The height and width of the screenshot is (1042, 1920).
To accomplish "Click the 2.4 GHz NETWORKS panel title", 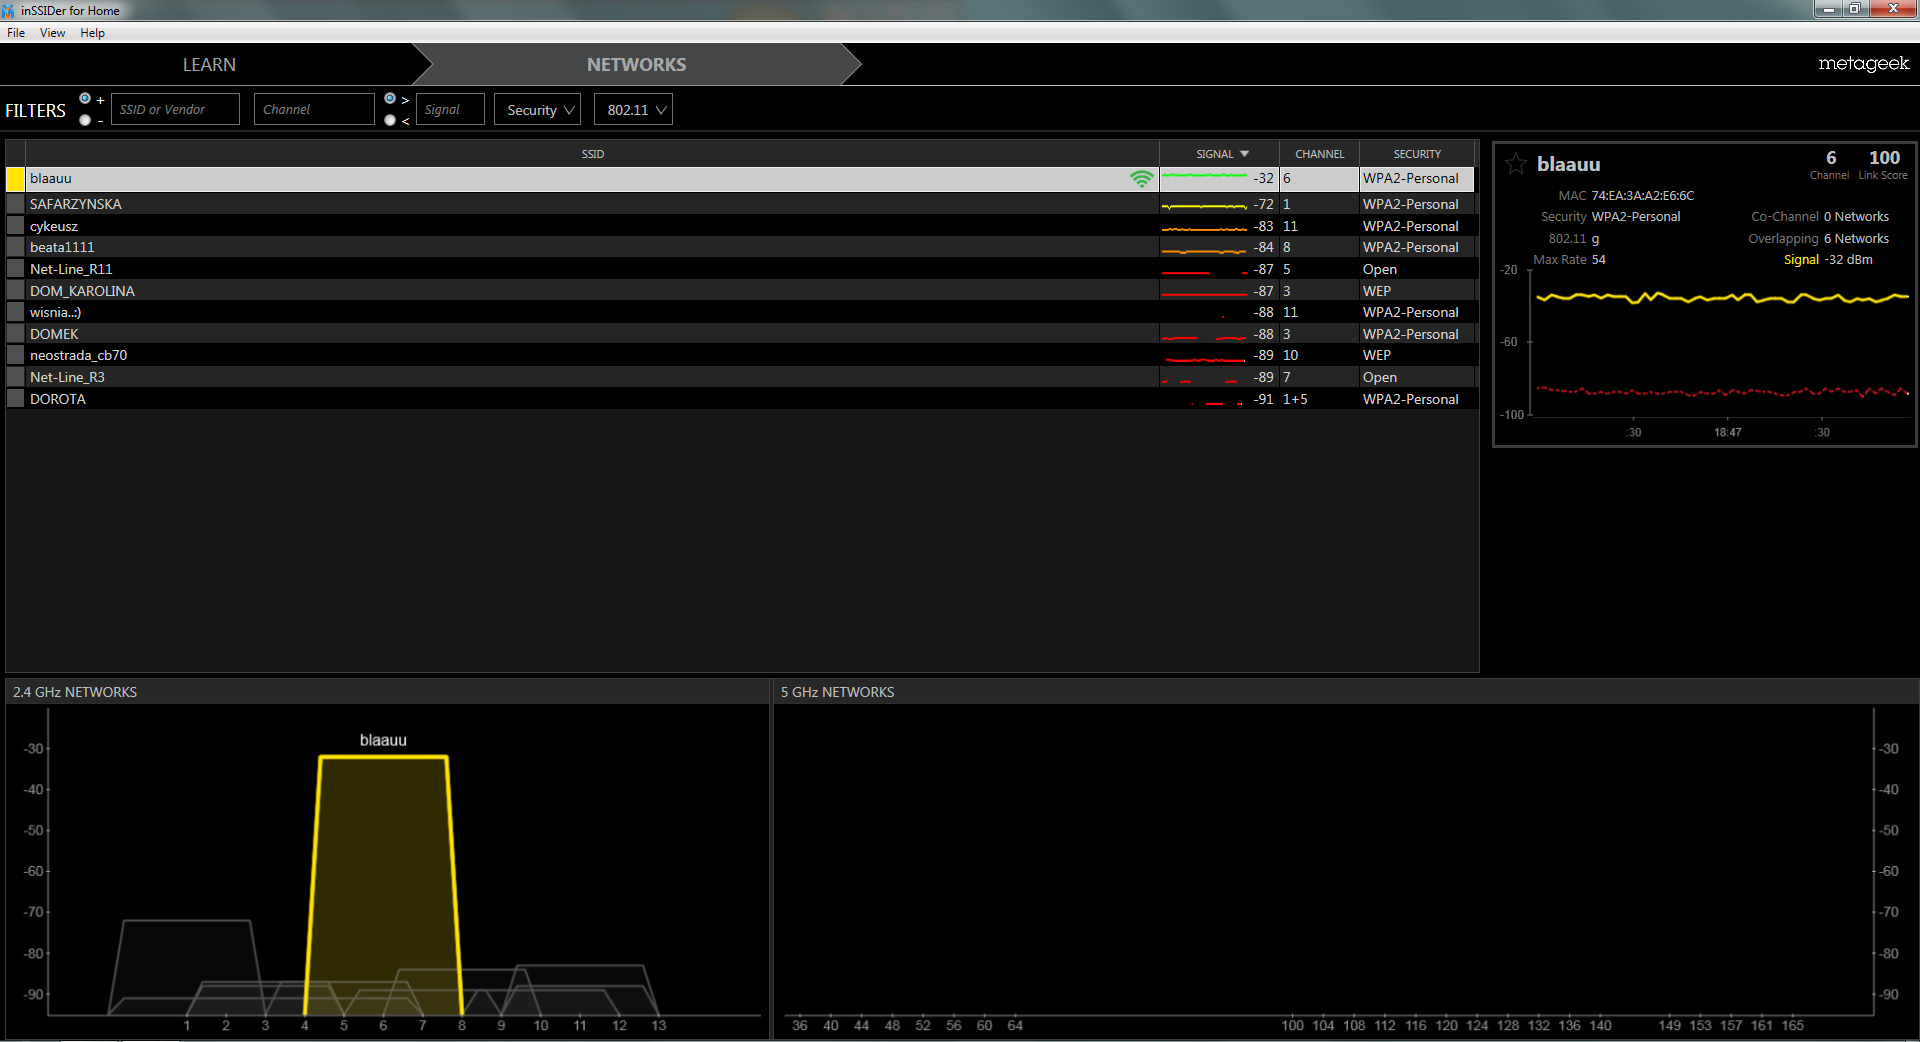I will [75, 692].
